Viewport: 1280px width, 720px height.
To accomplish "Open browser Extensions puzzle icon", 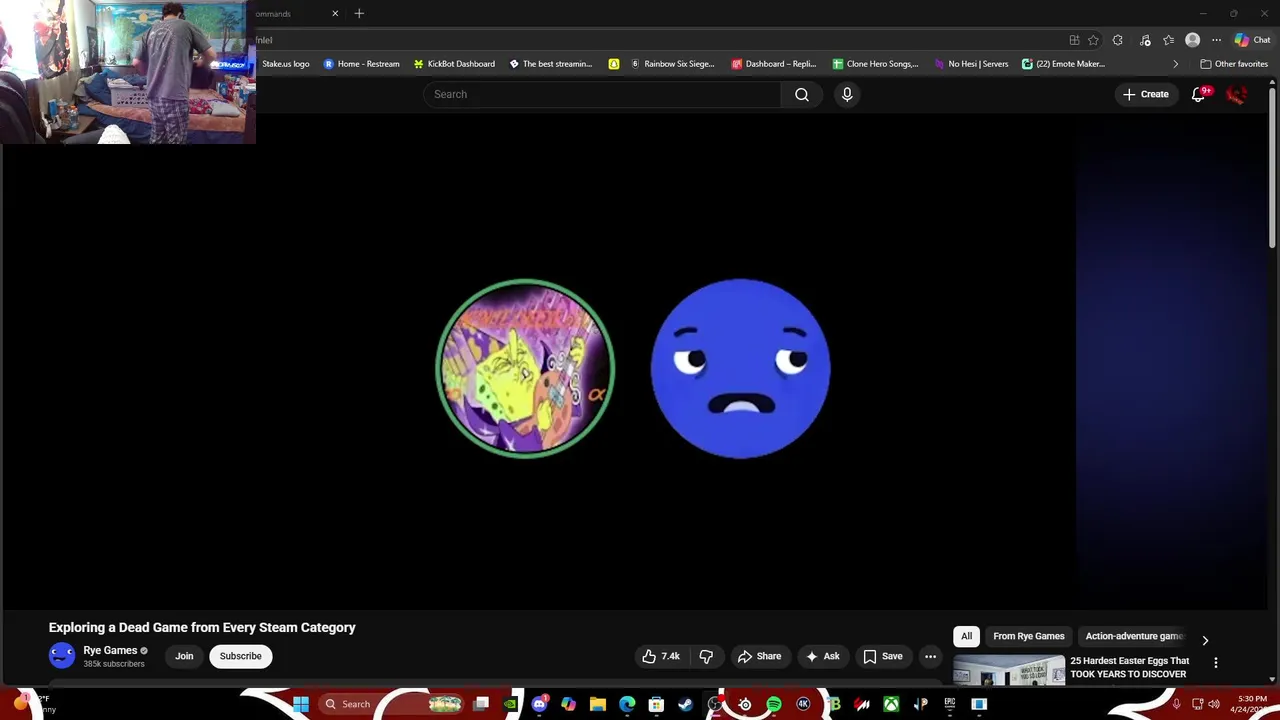I will pyautogui.click(x=1118, y=40).
